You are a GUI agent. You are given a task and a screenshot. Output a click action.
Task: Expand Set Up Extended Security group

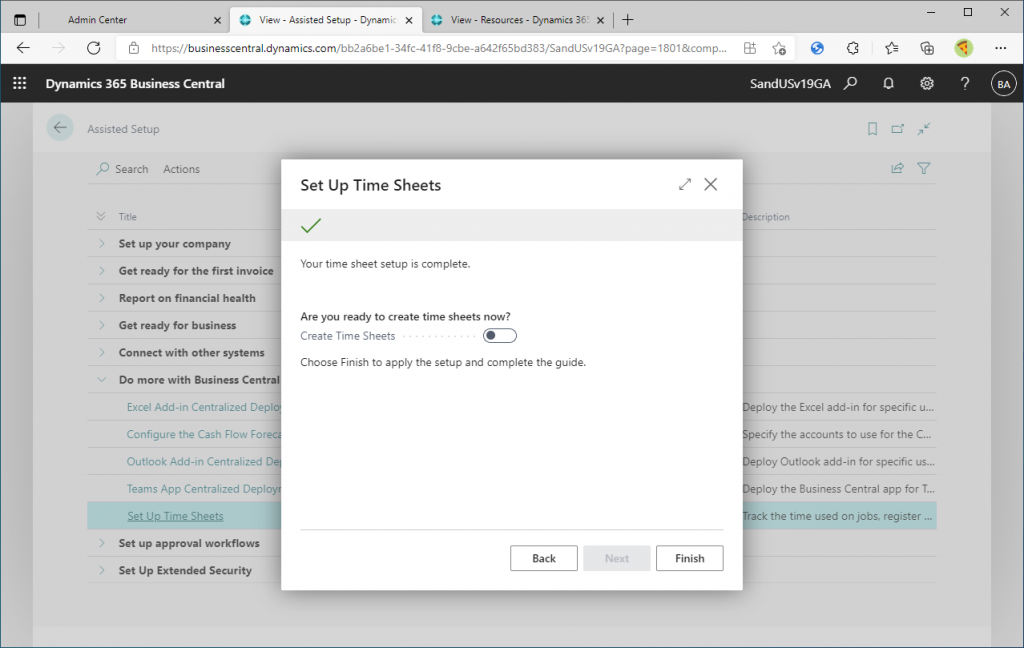pos(101,570)
